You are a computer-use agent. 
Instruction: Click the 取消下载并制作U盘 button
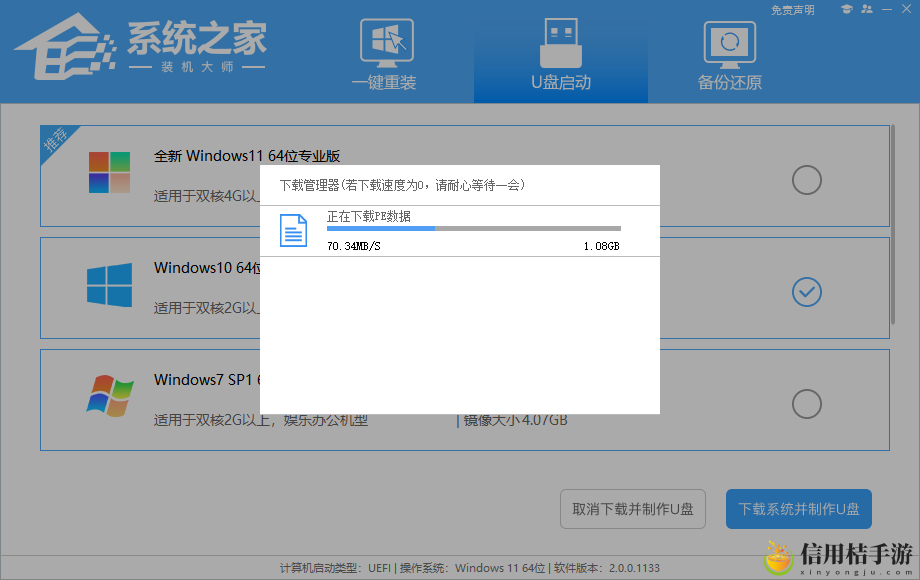[632, 509]
